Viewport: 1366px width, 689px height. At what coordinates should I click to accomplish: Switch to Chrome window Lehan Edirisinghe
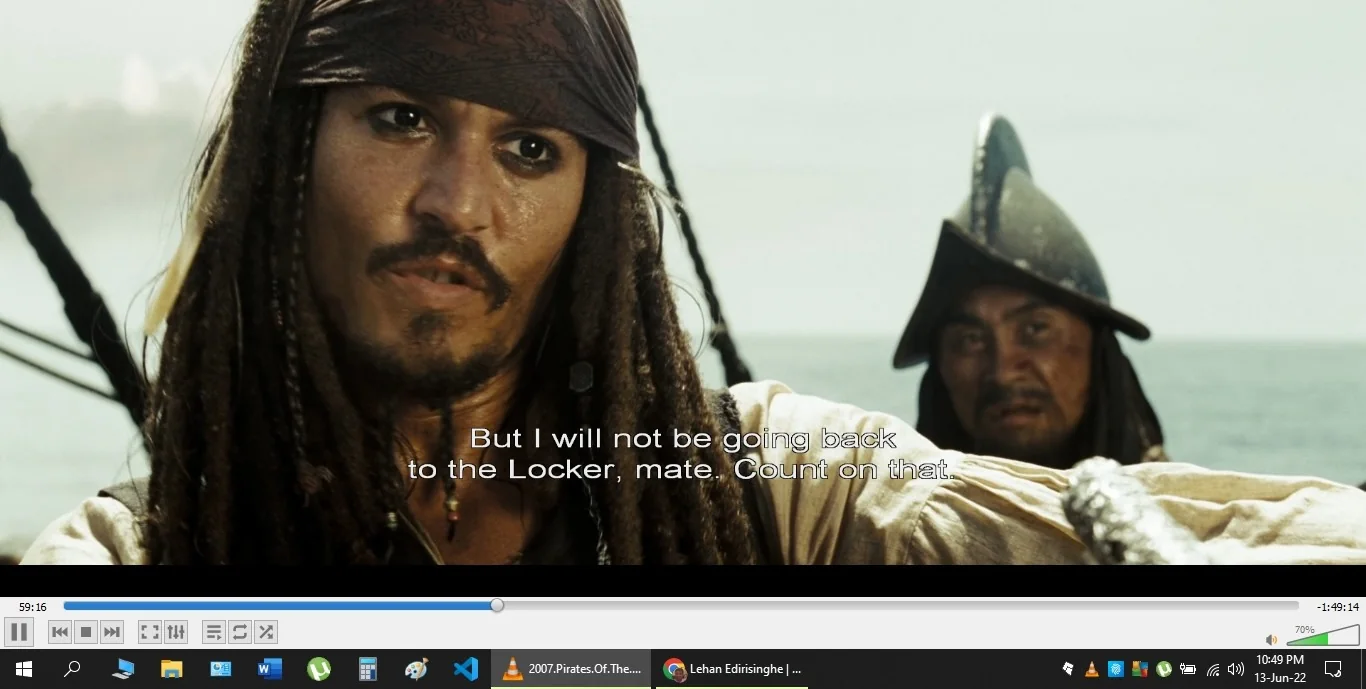tap(731, 669)
